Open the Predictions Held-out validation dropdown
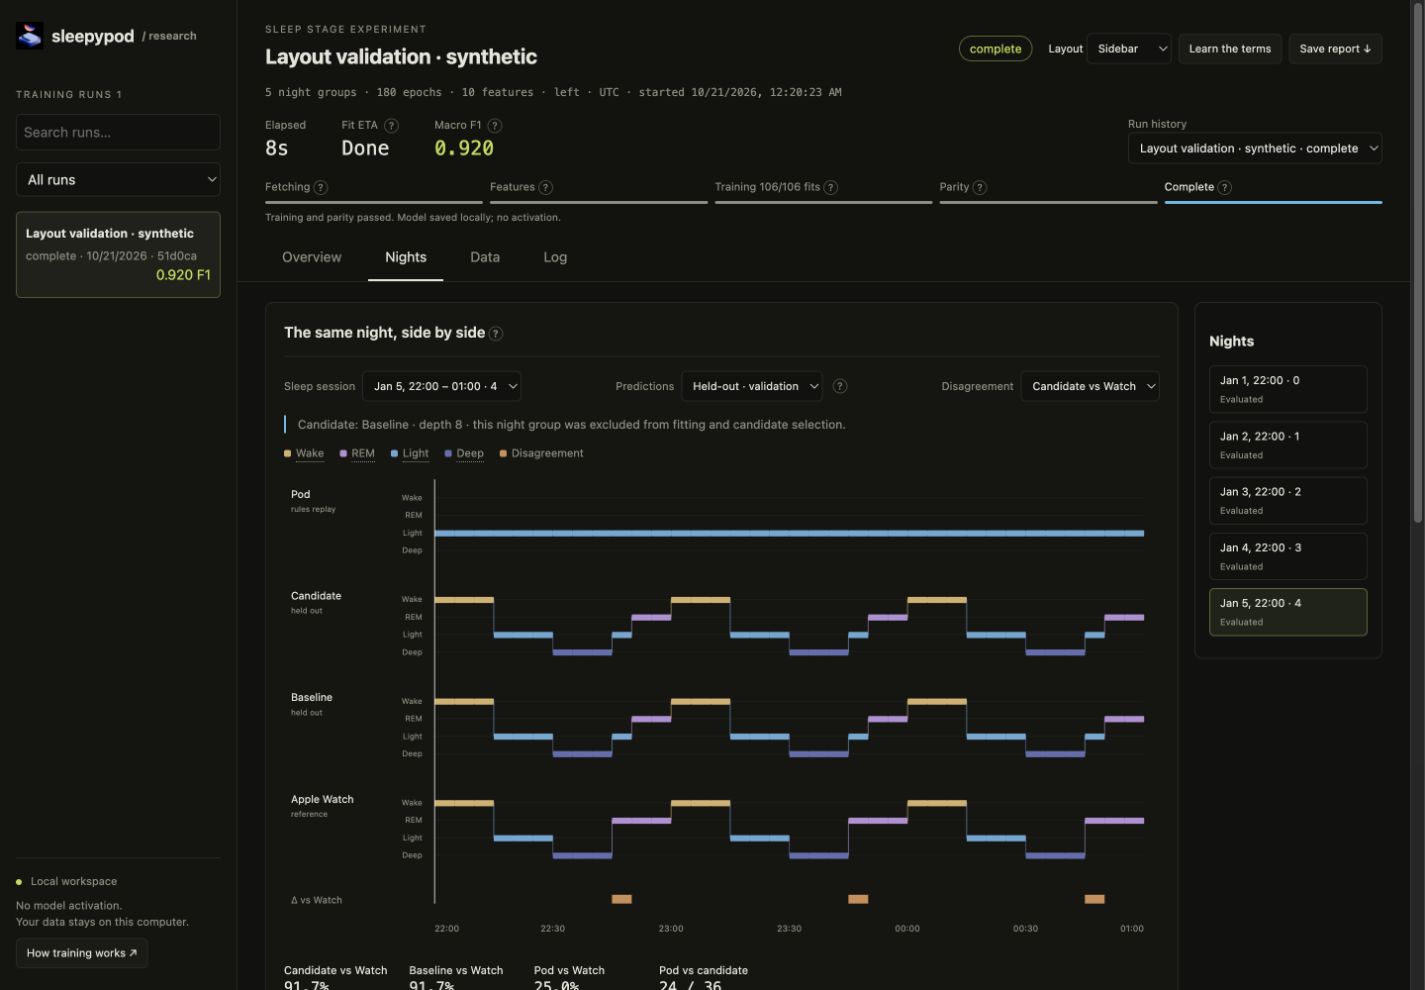Screen dimensions: 1425x990 pos(752,386)
